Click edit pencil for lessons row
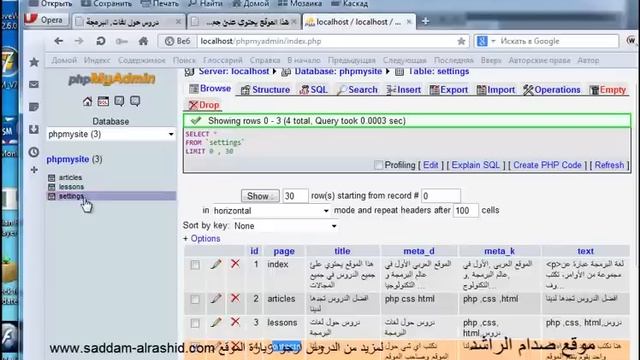640x360 pixels. tap(216, 322)
